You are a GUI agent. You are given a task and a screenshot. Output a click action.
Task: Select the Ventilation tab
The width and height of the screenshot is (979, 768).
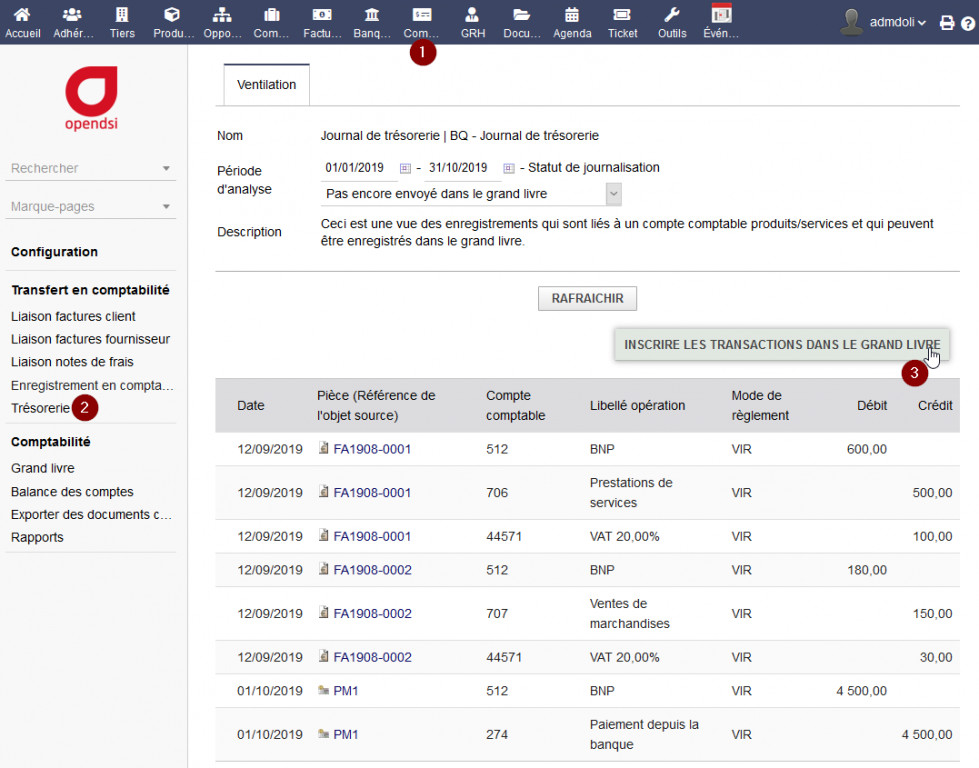coord(266,85)
